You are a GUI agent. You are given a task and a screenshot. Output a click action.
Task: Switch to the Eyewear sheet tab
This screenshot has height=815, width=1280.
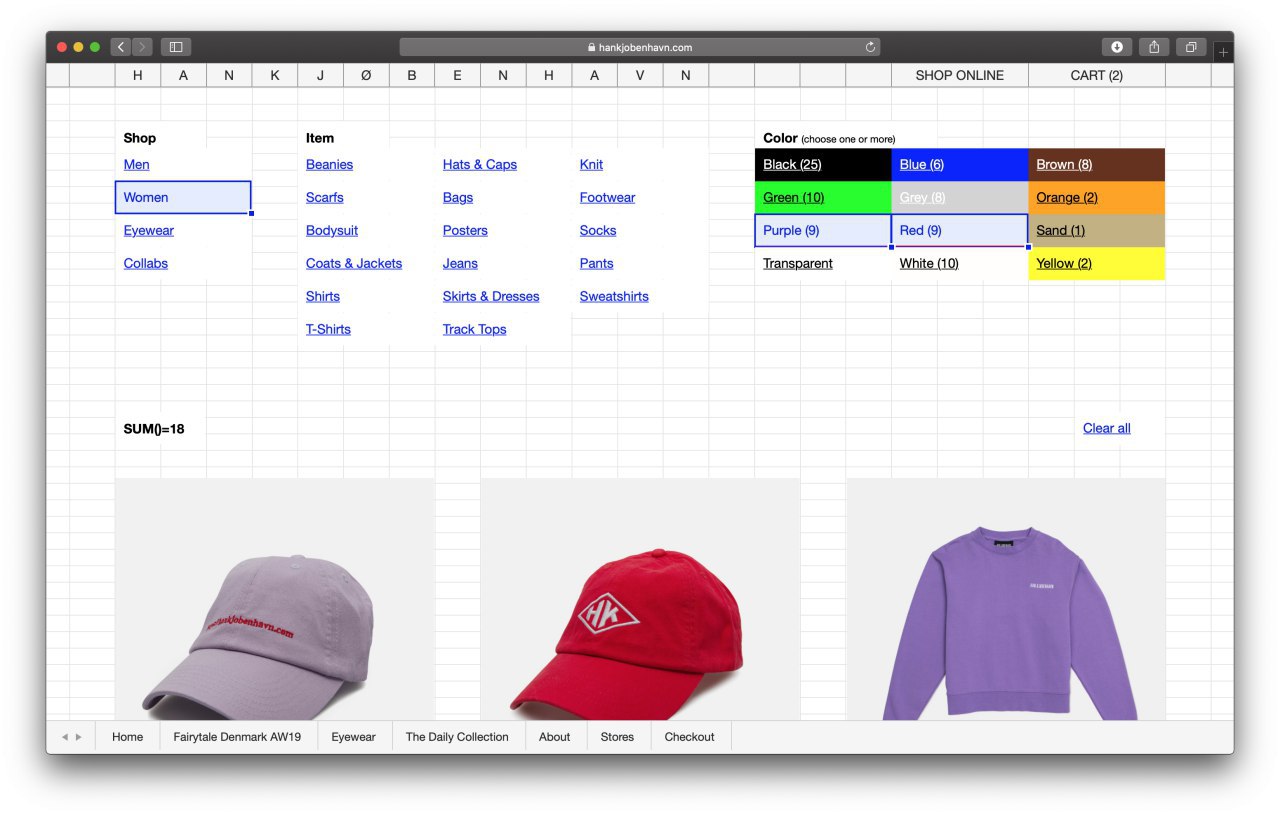click(x=353, y=737)
